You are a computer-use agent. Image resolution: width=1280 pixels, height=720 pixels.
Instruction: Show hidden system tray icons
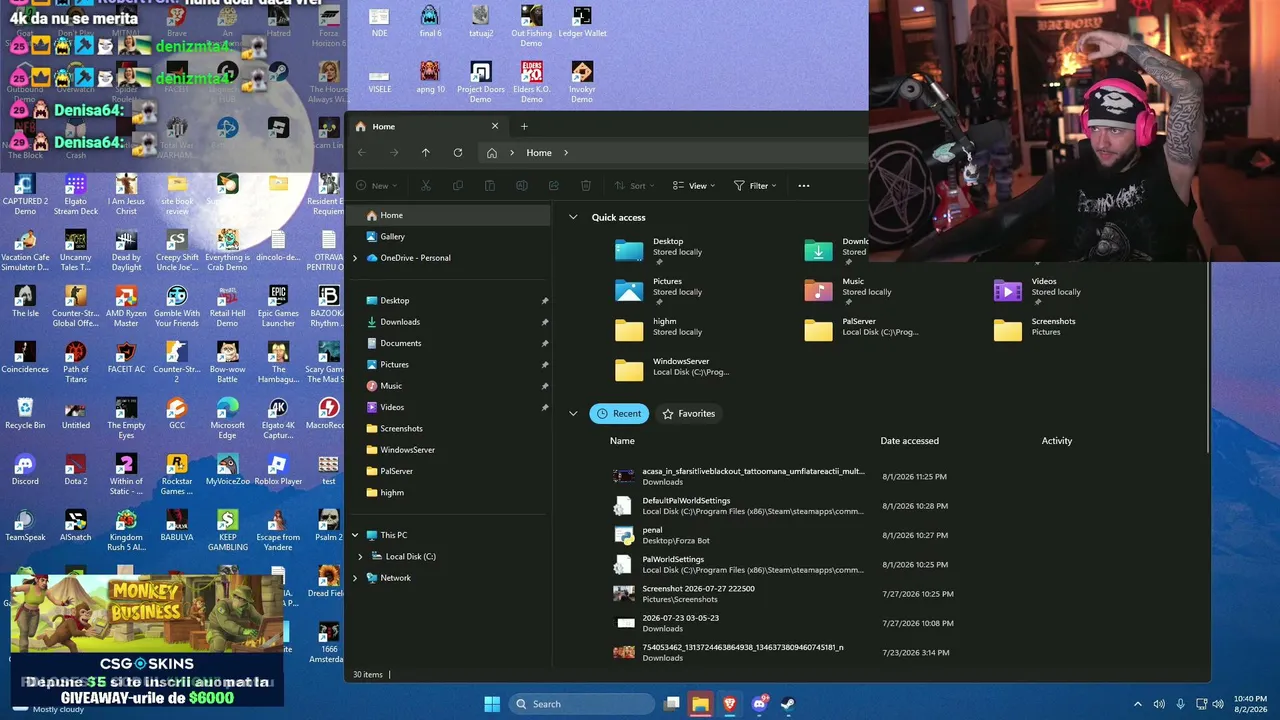(x=1137, y=704)
